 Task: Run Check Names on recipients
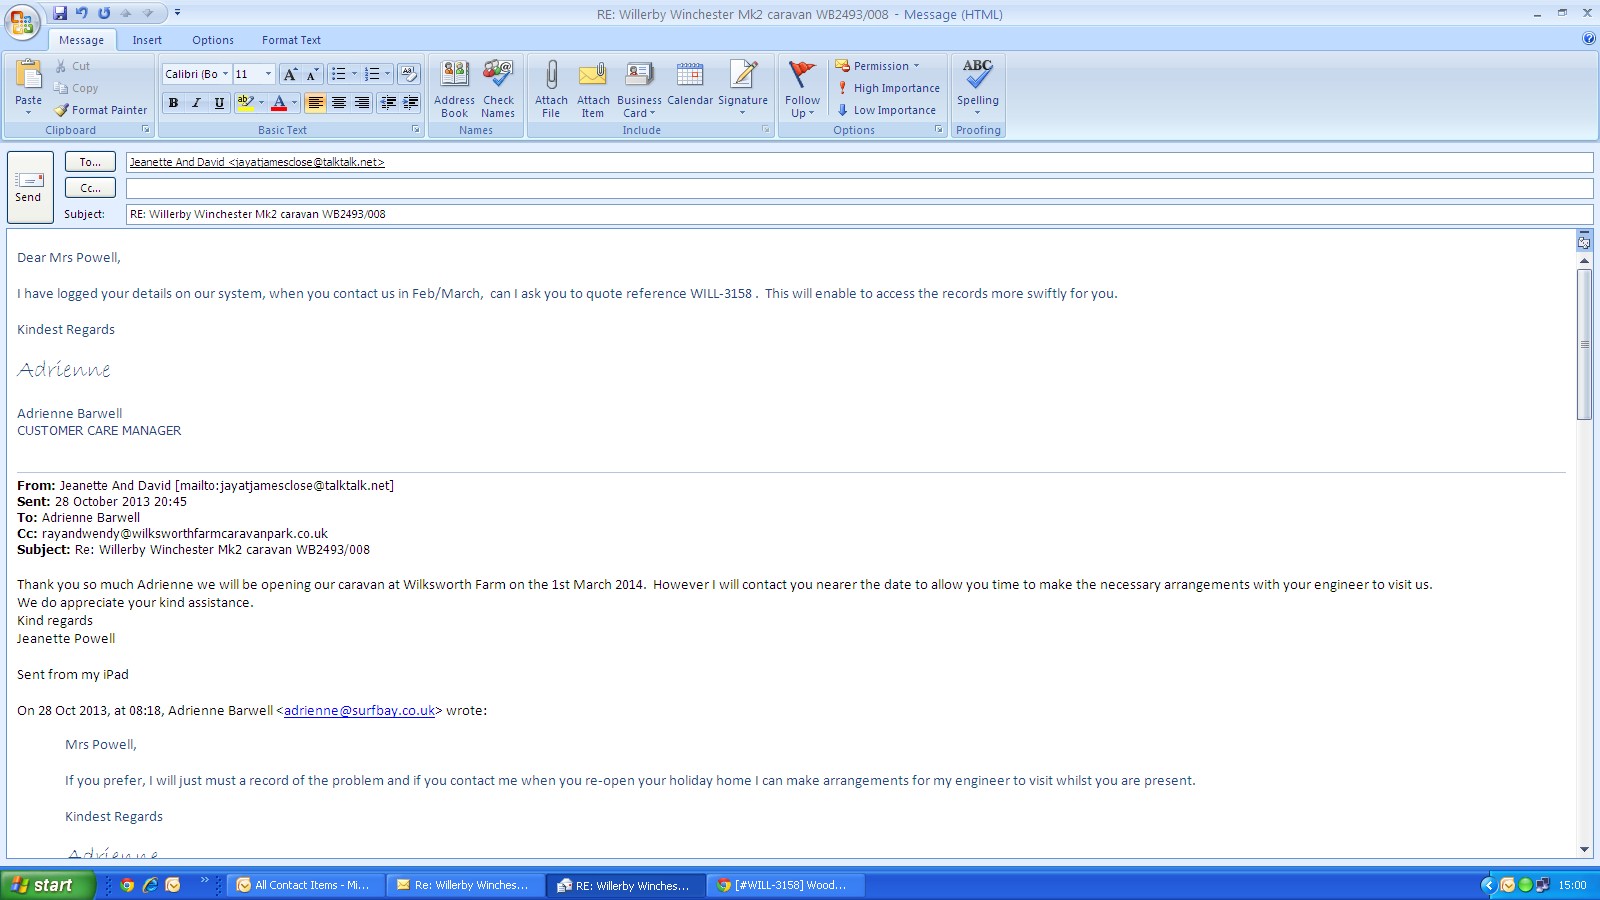point(498,89)
